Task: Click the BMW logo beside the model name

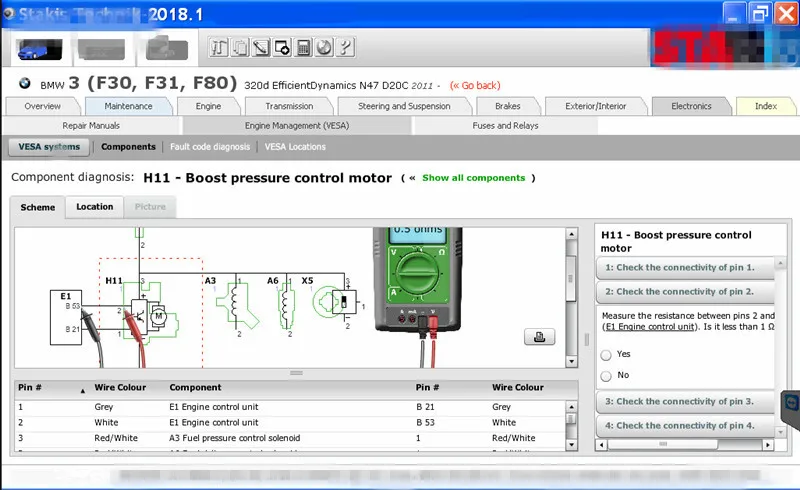Action: point(24,83)
